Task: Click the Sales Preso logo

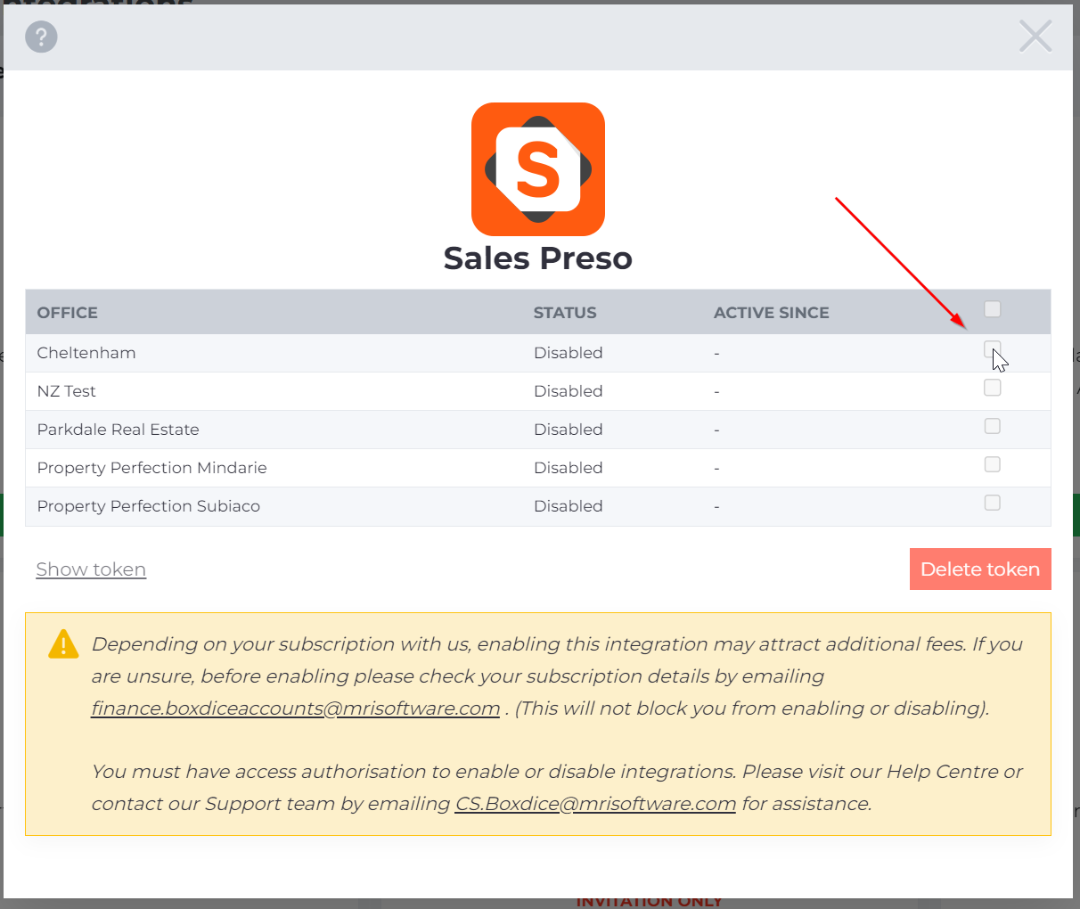Action: [x=538, y=169]
